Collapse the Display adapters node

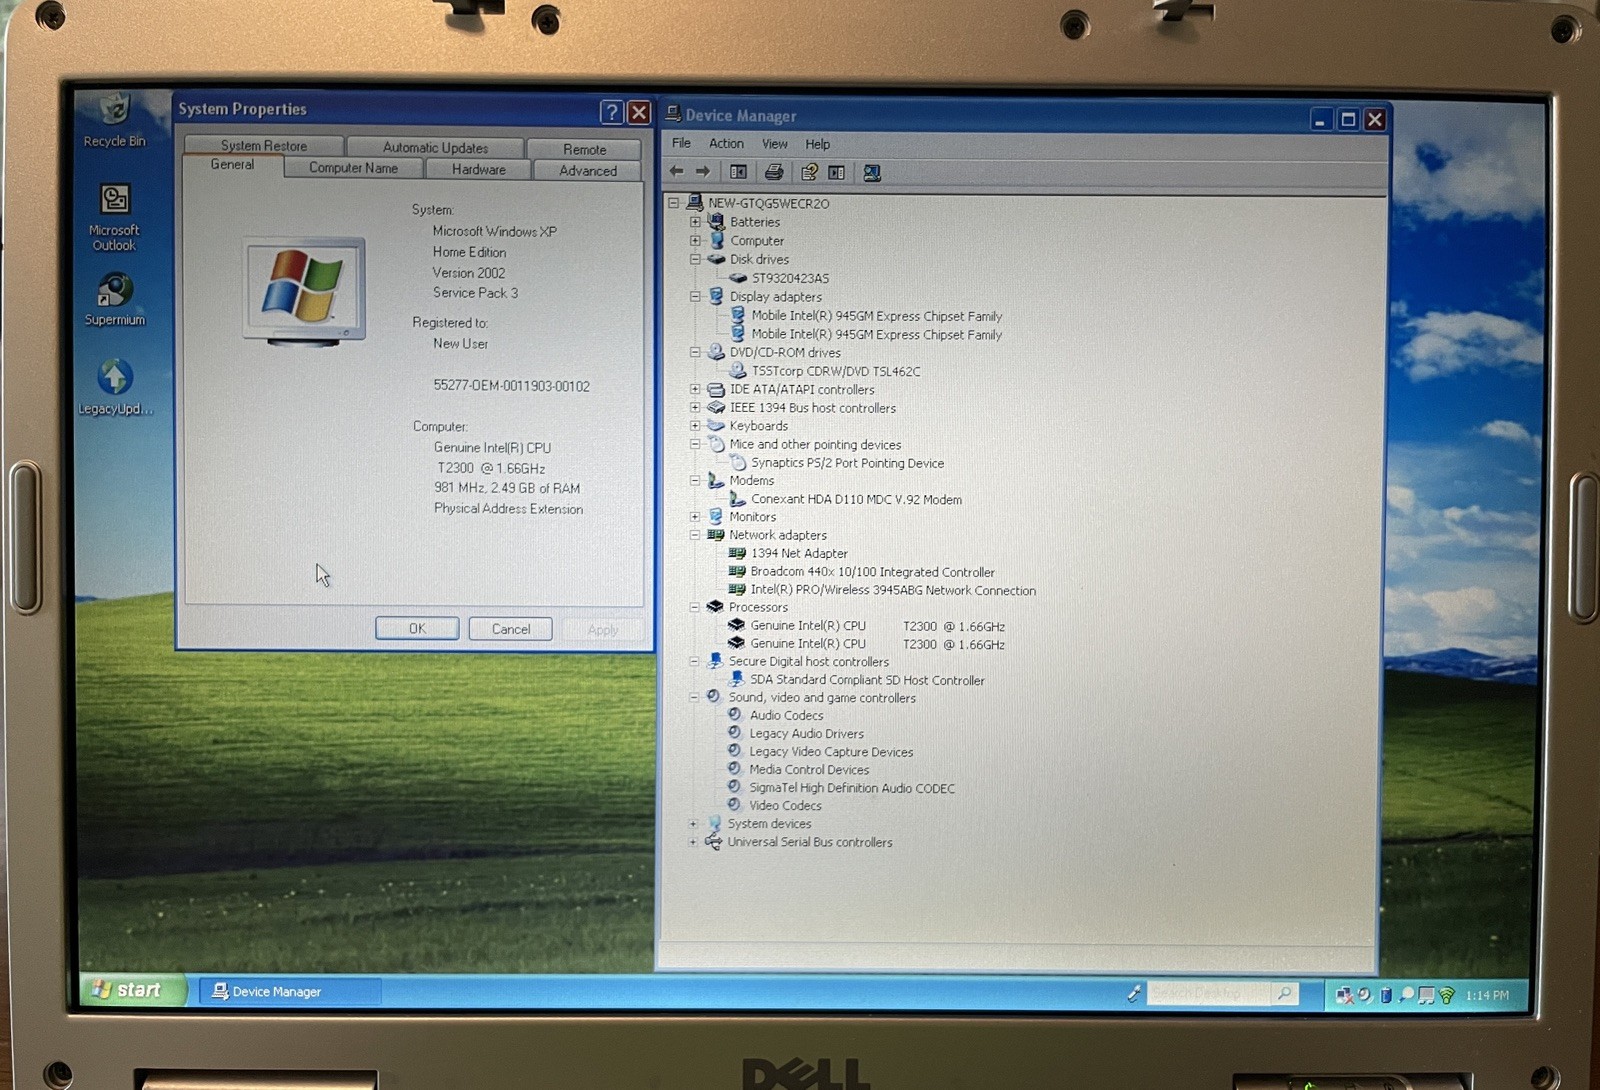pos(695,297)
